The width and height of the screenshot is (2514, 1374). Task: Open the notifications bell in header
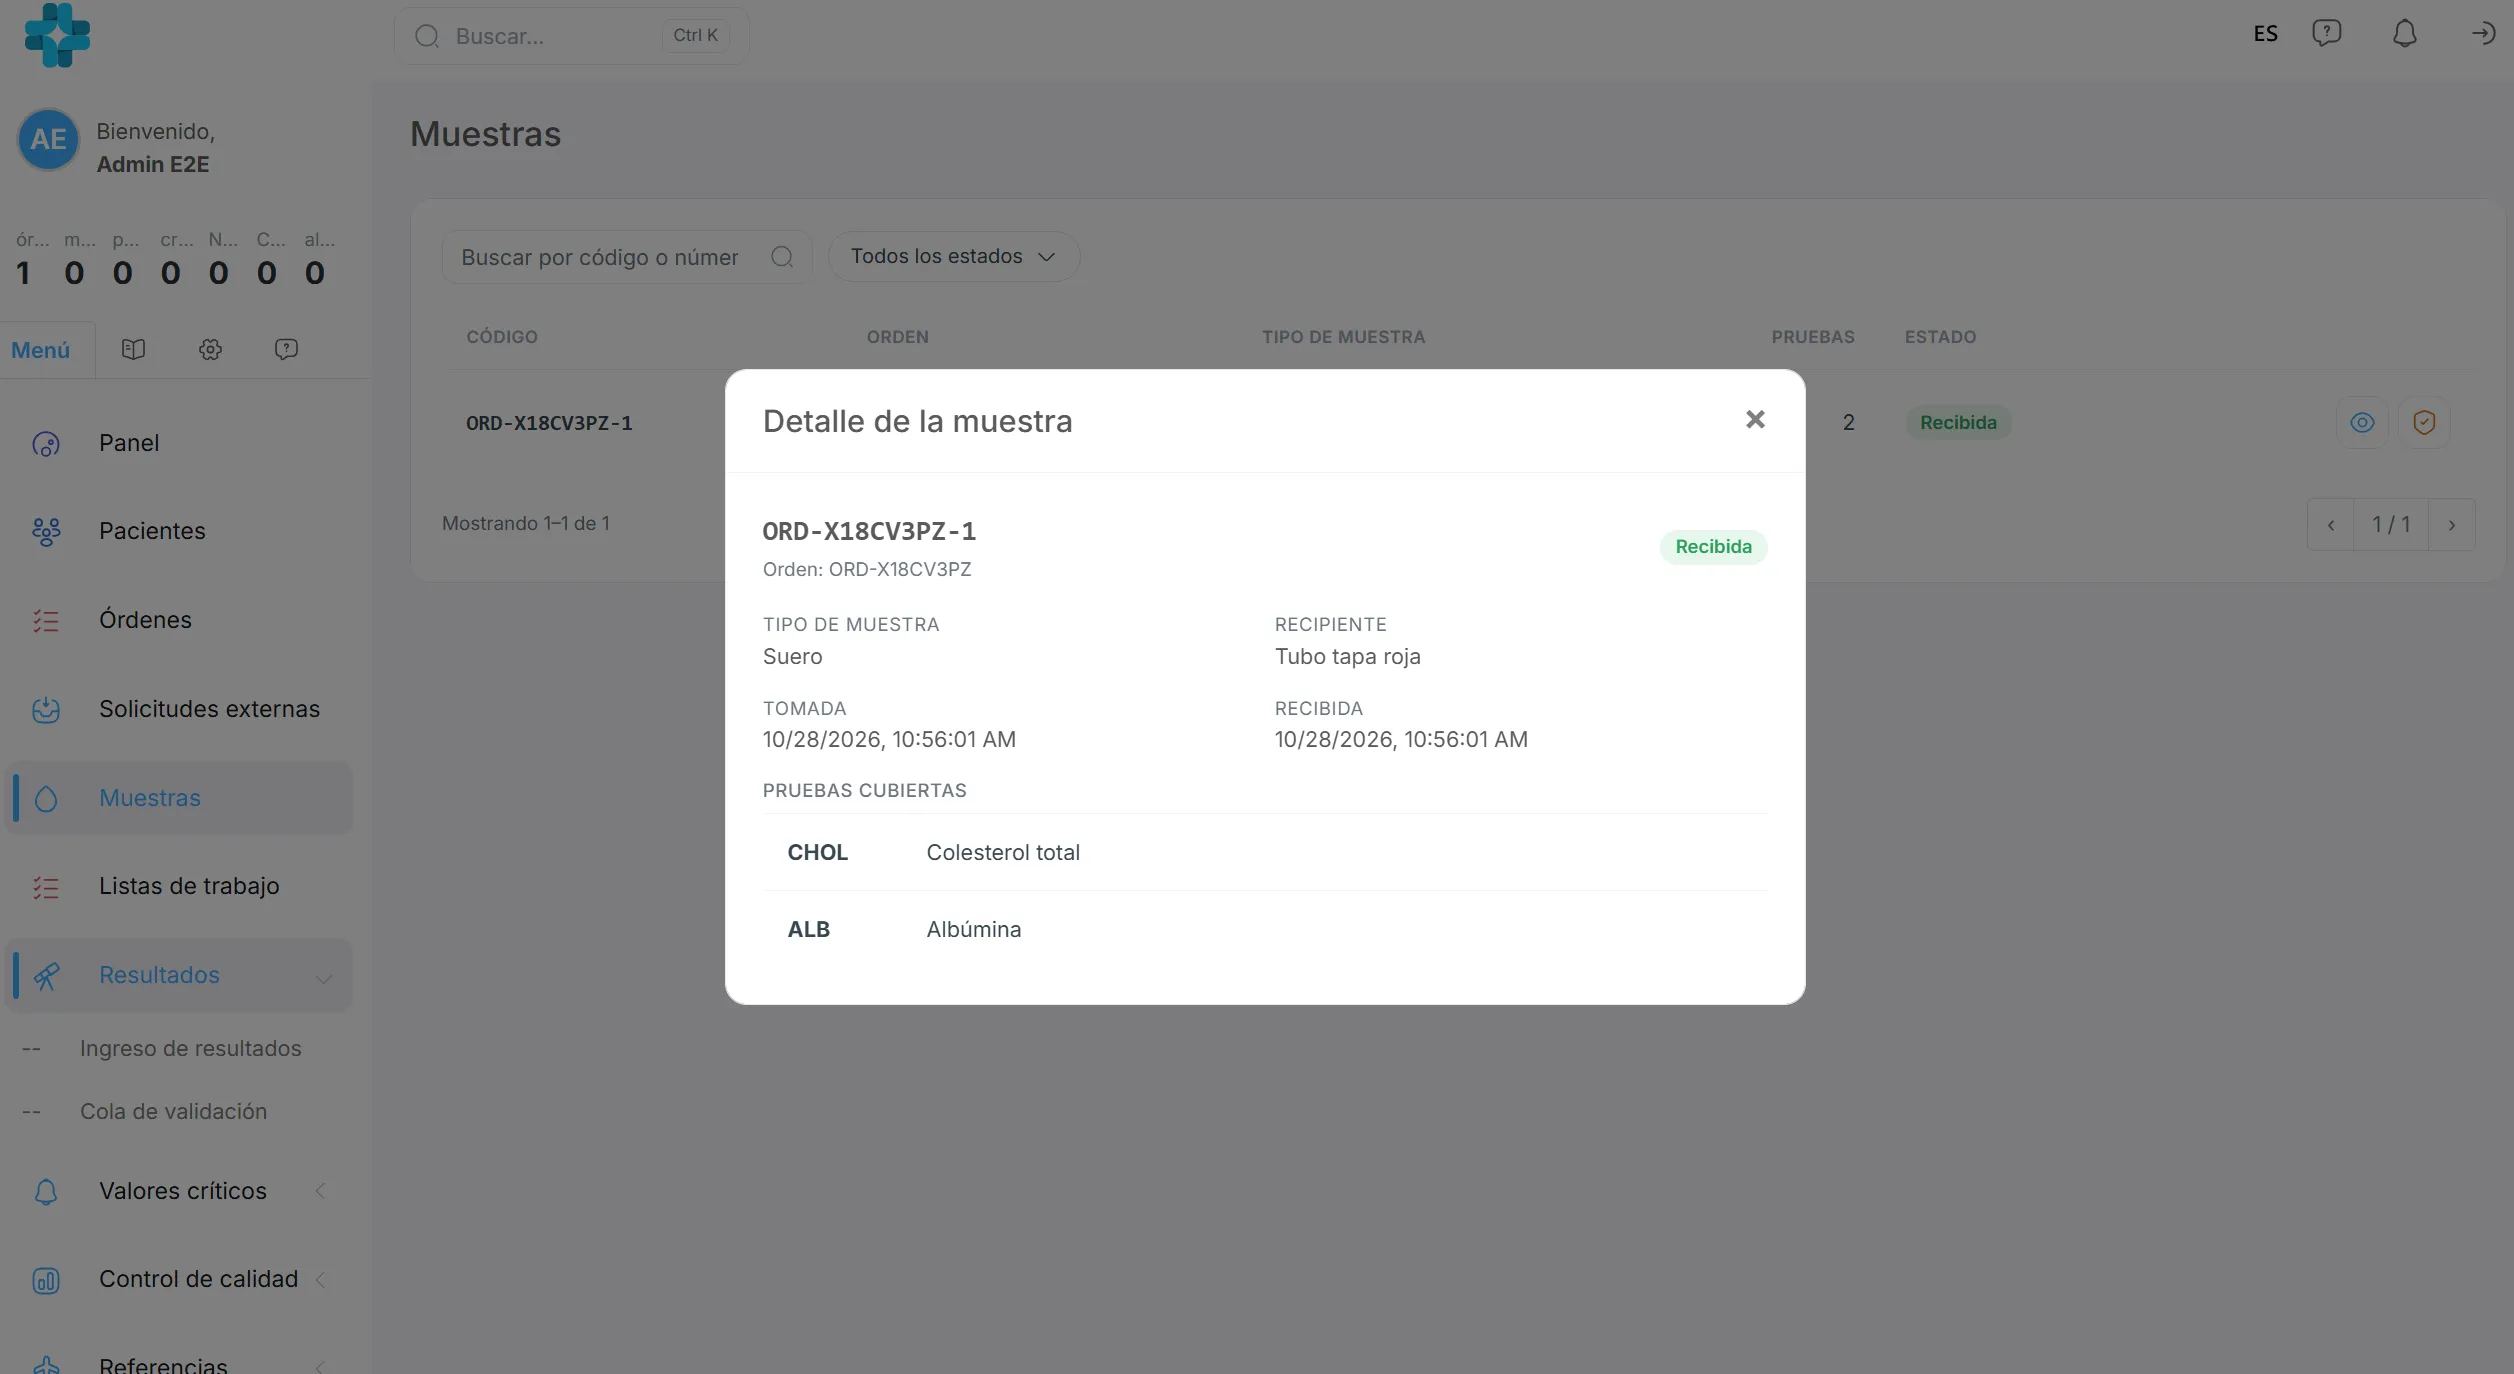2404,34
